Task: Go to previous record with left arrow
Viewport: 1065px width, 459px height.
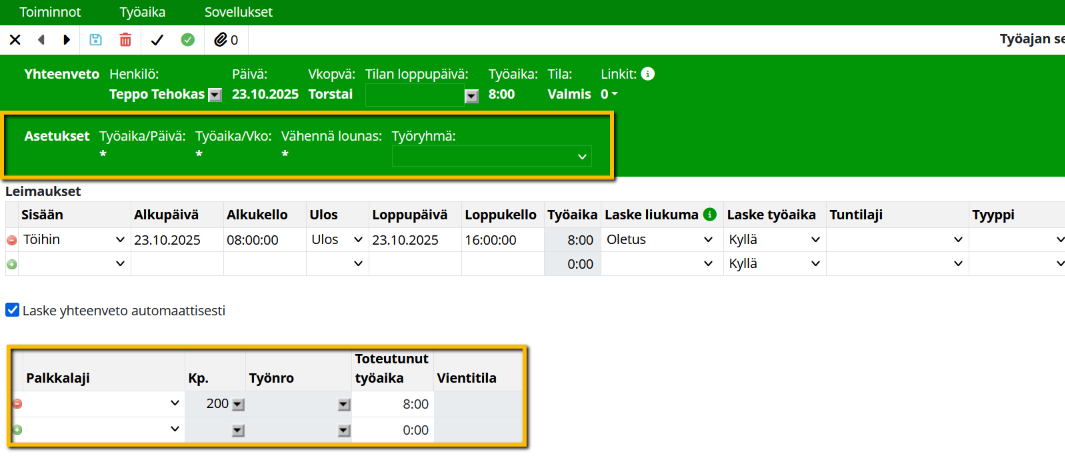Action: point(41,40)
